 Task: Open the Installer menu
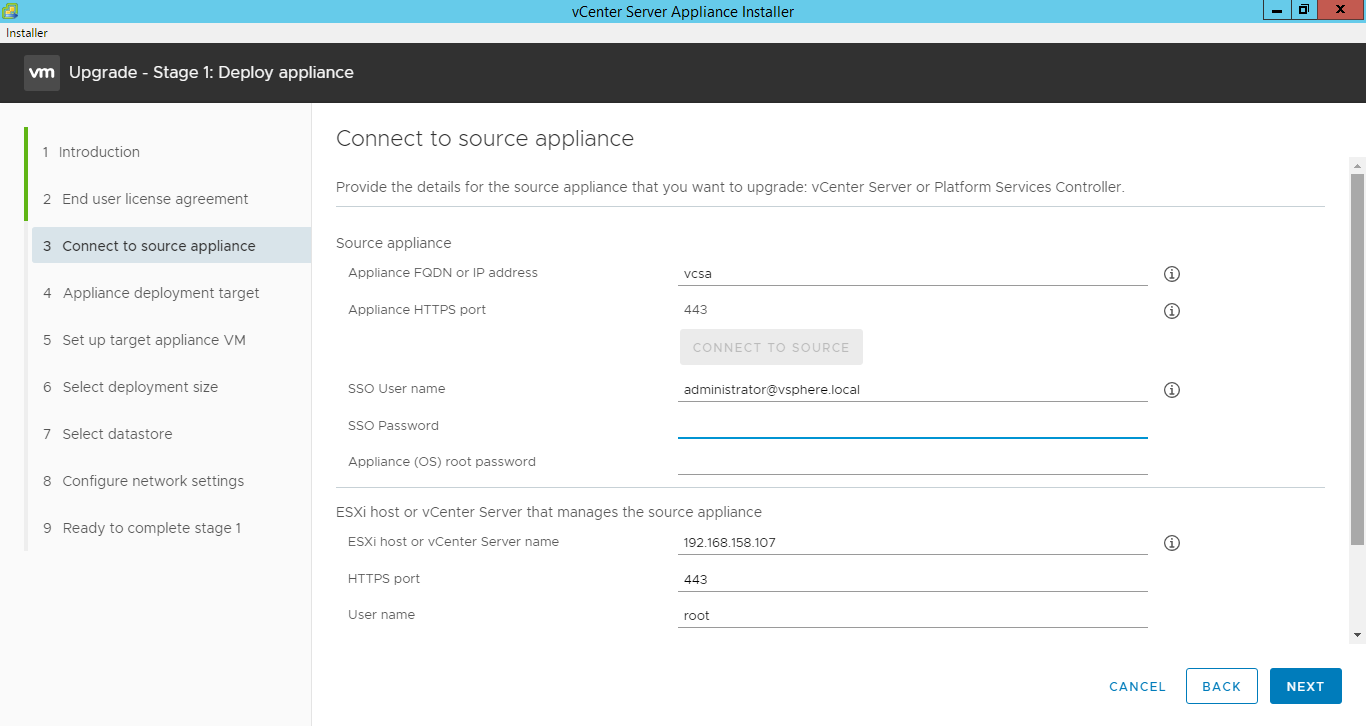[26, 32]
